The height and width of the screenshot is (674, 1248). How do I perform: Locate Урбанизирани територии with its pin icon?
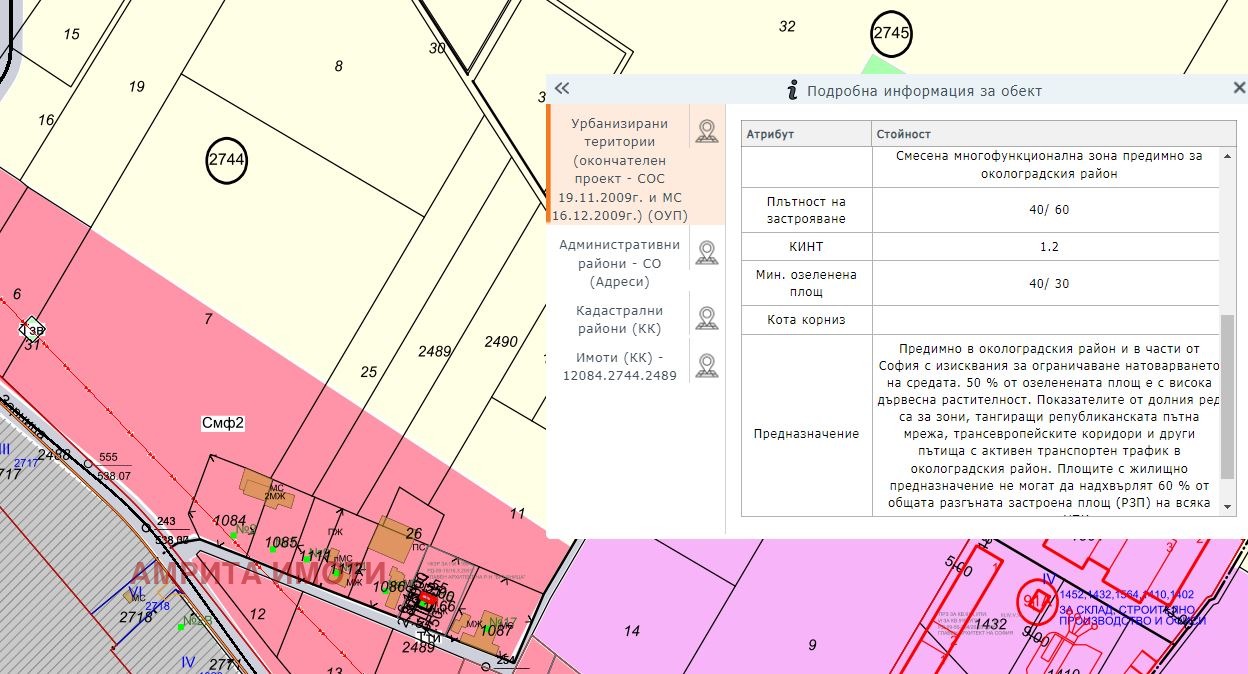[x=707, y=131]
